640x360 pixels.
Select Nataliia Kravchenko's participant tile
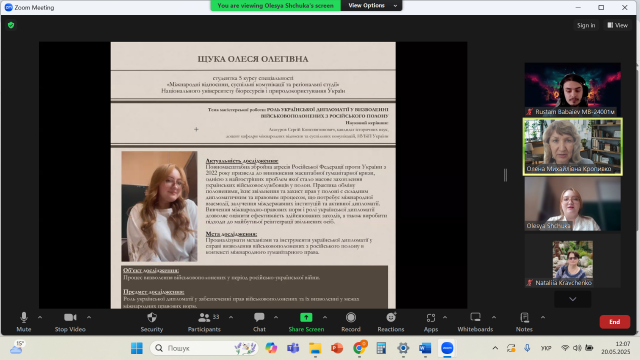(573, 261)
